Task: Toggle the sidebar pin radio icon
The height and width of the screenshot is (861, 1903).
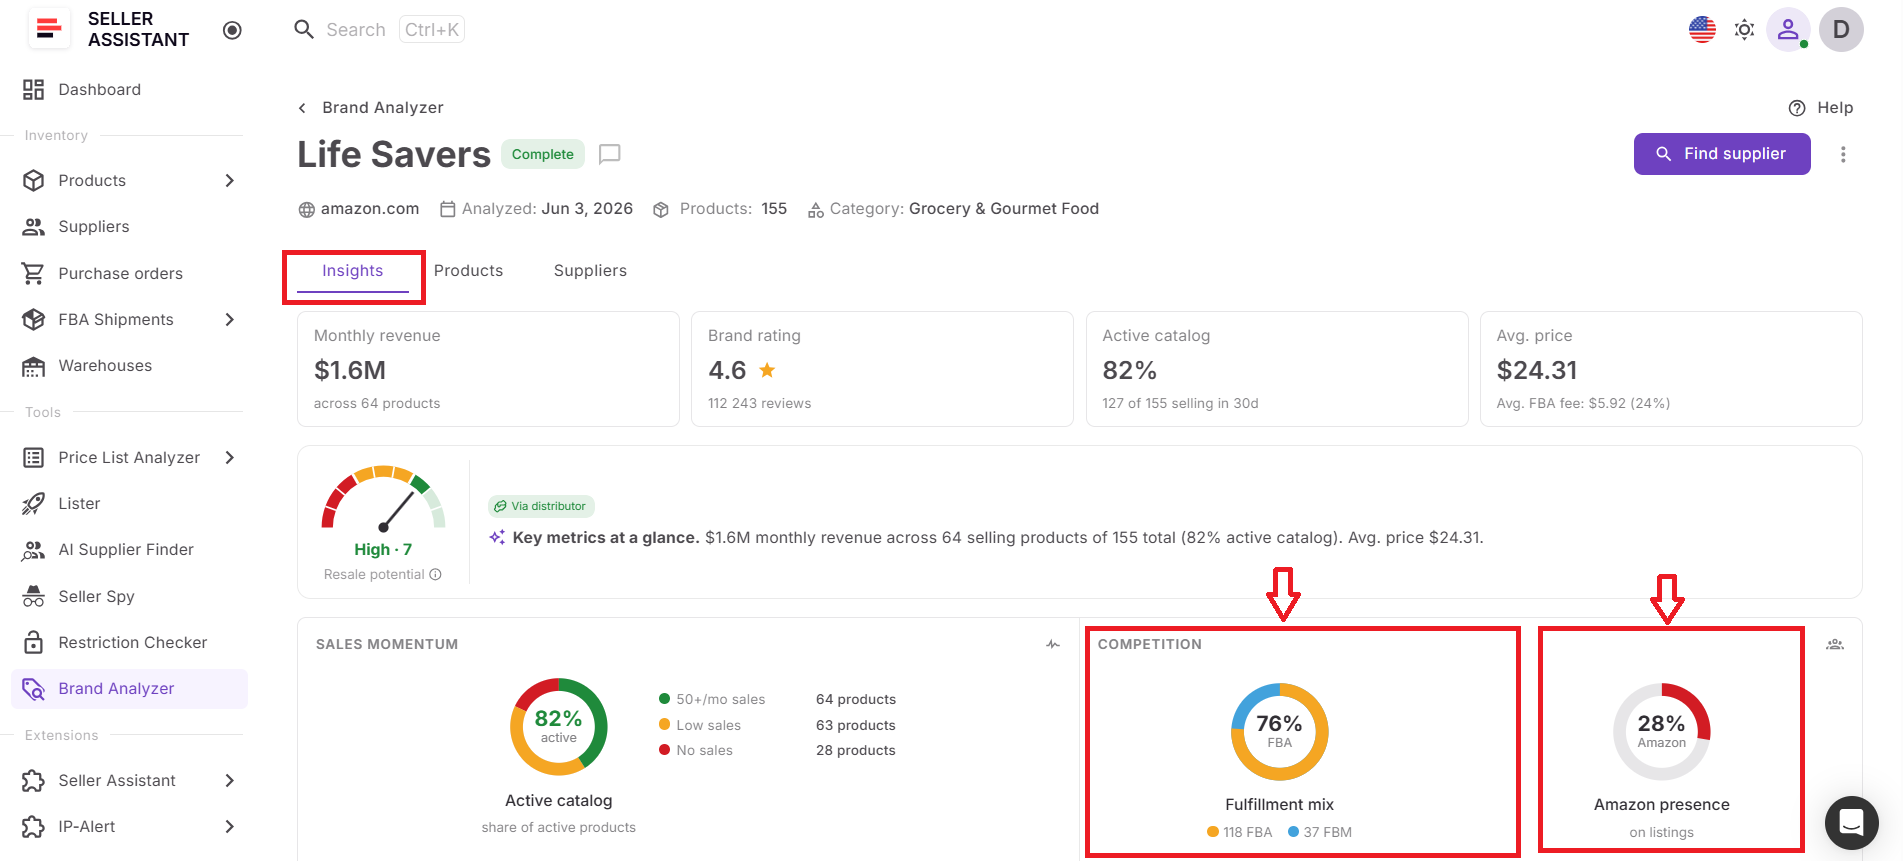Action: click(232, 30)
